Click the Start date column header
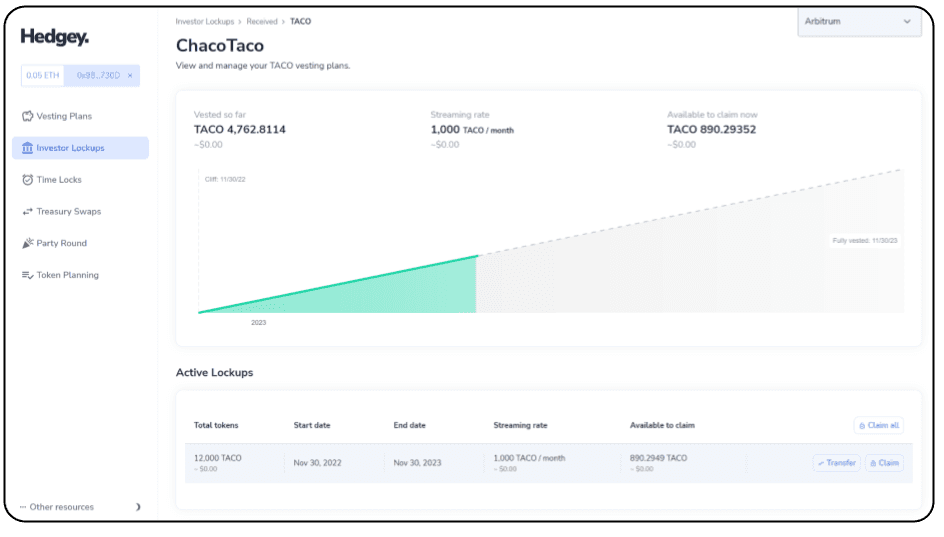 (x=312, y=426)
